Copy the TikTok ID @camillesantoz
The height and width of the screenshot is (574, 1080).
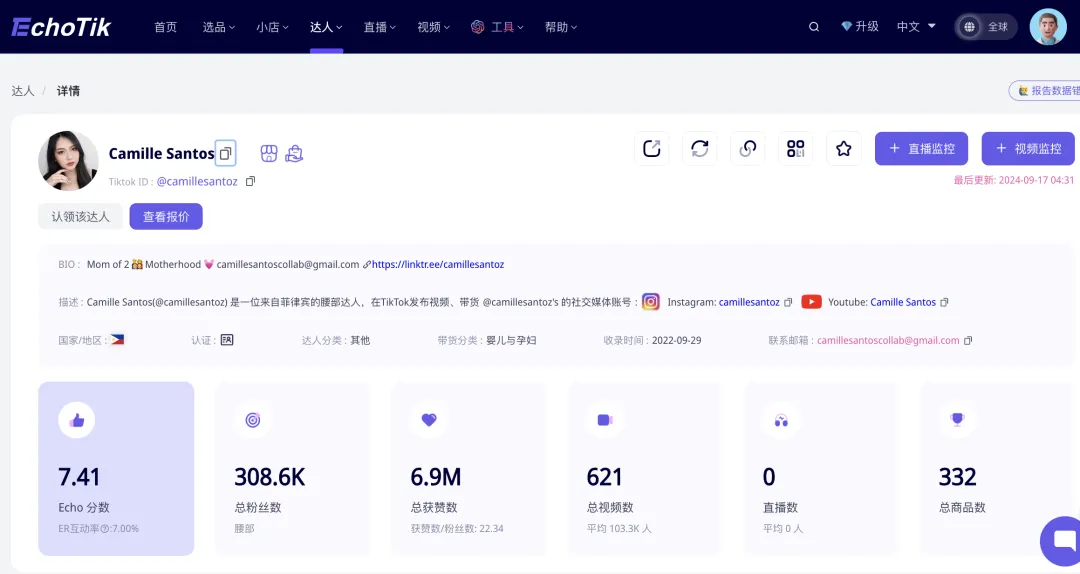(x=251, y=181)
